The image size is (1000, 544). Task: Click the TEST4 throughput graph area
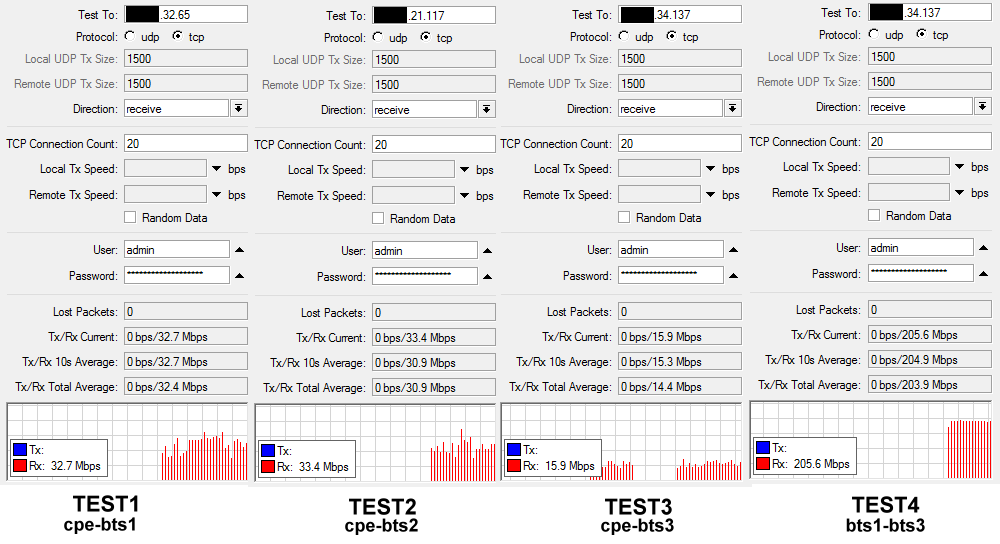[871, 440]
